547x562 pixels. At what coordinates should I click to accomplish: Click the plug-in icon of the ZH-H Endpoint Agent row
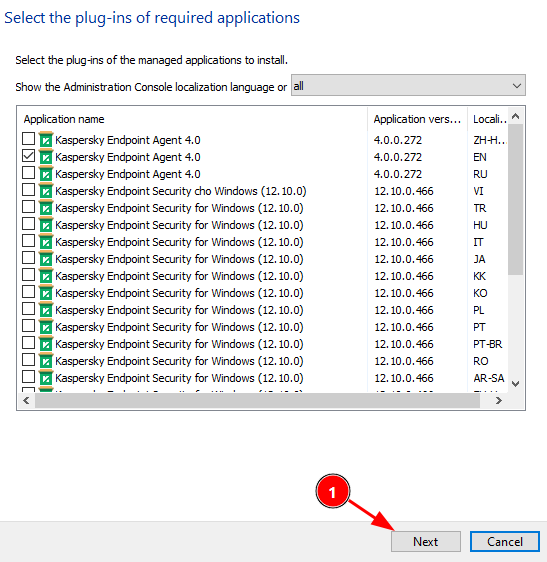tap(46, 139)
